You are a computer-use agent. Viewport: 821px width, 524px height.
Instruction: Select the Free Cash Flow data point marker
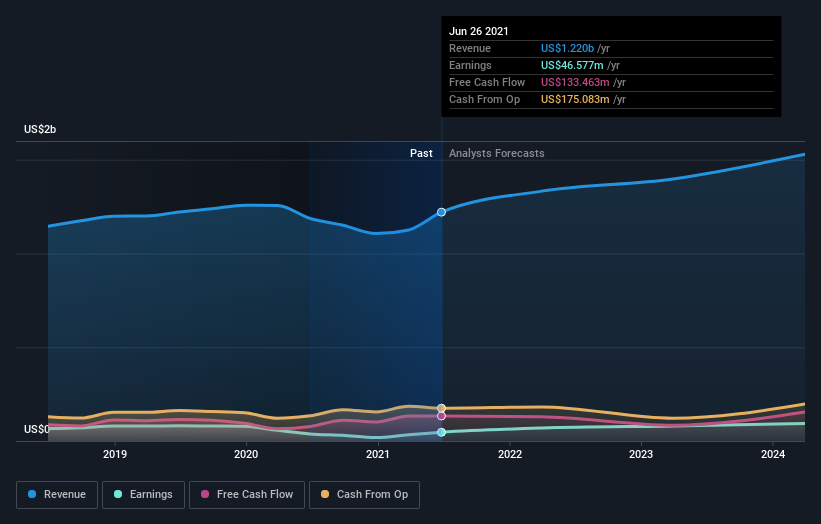point(441,416)
